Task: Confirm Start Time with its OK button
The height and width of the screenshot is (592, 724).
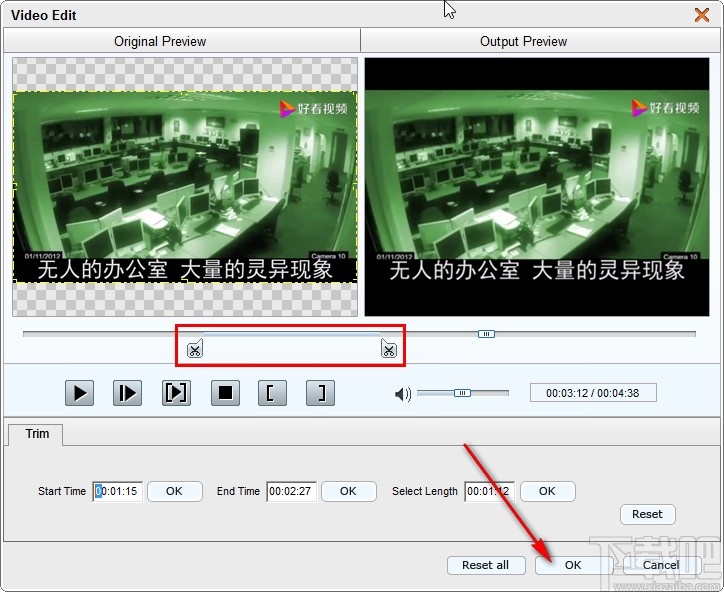Action: 175,491
